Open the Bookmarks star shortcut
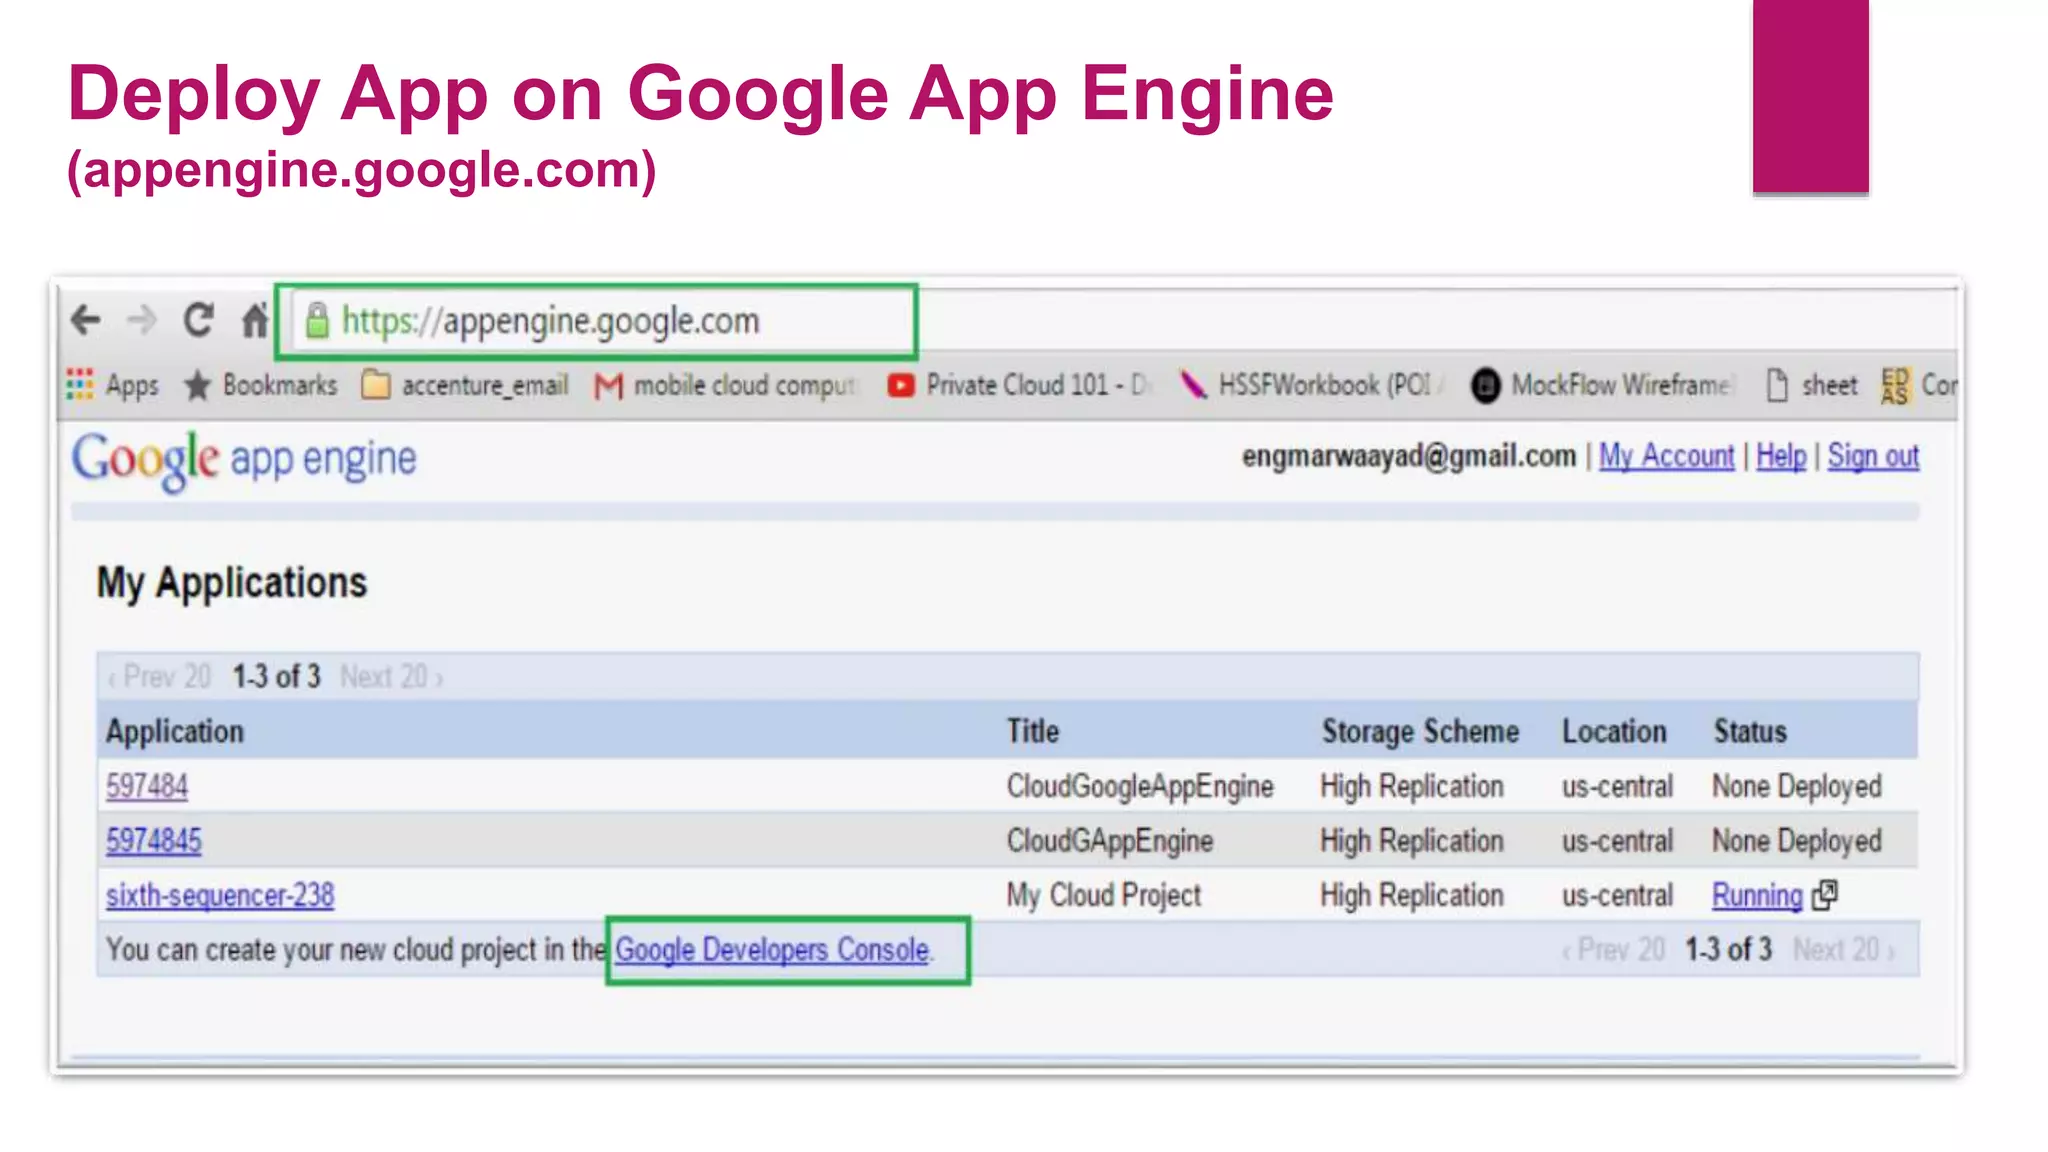 (261, 385)
